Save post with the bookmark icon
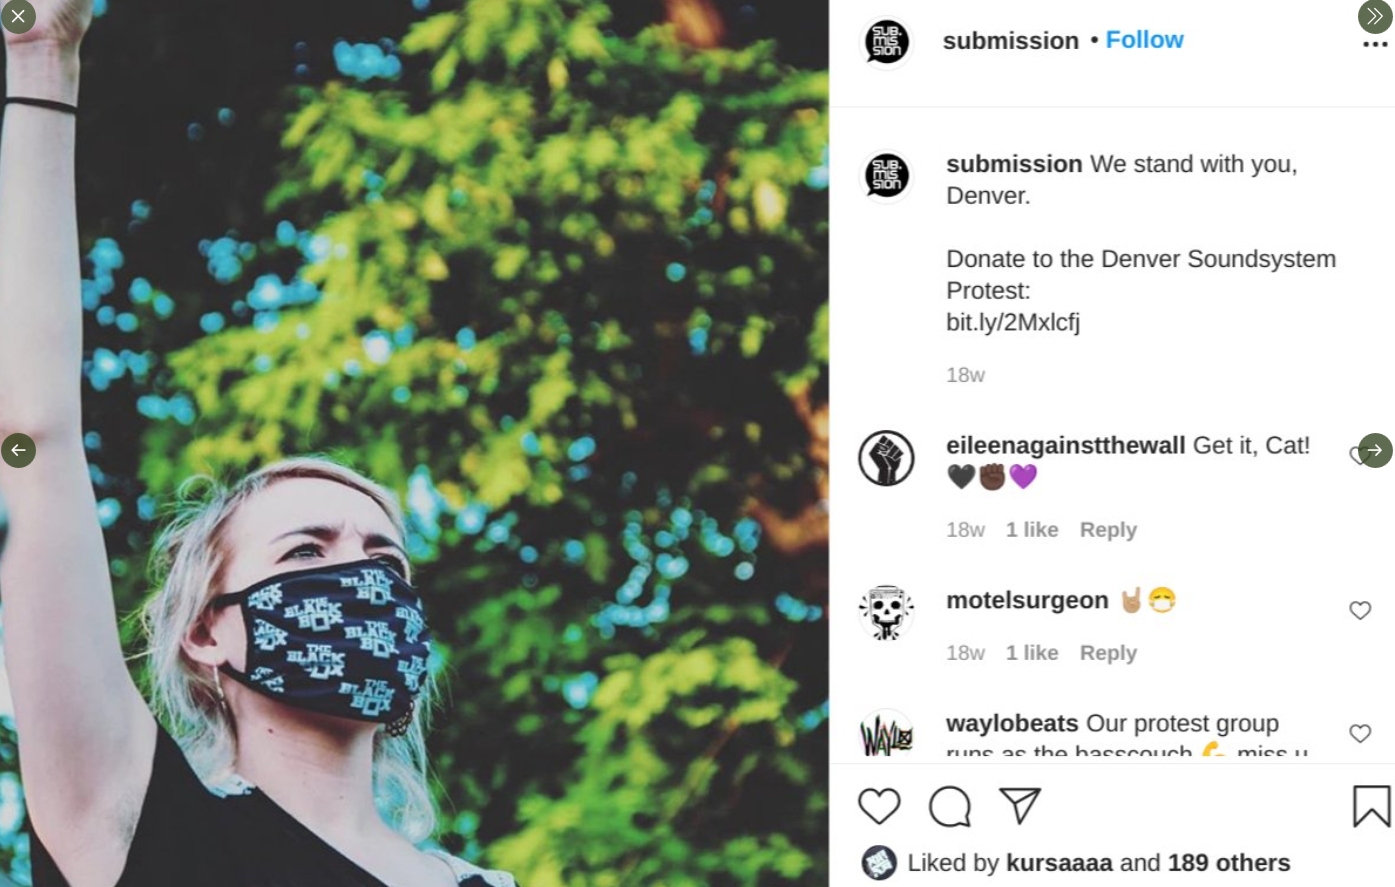The width and height of the screenshot is (1395, 887). (1371, 806)
